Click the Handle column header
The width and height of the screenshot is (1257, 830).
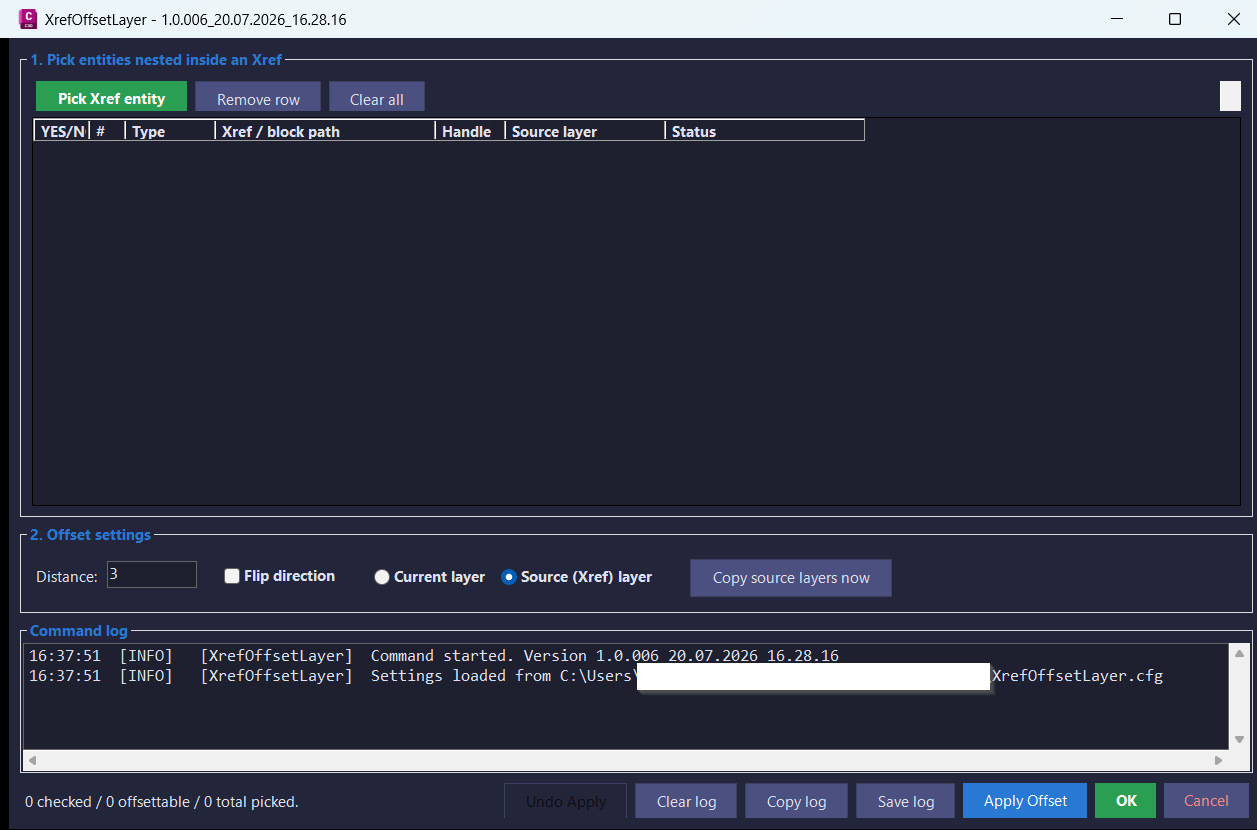pyautogui.click(x=469, y=131)
